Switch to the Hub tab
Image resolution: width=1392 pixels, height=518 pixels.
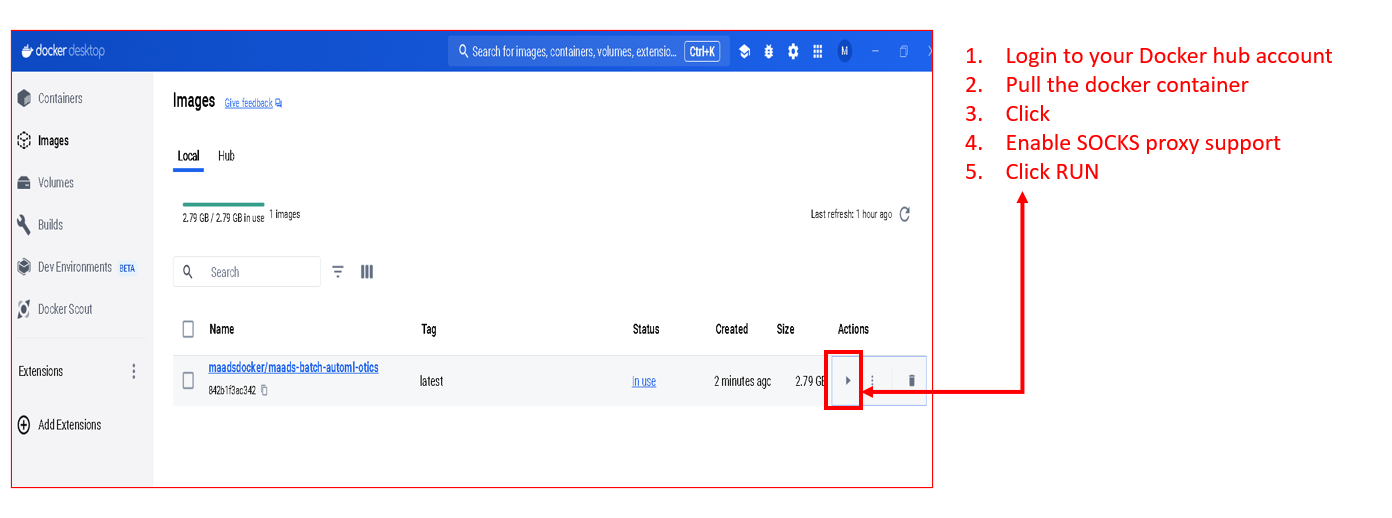226,156
